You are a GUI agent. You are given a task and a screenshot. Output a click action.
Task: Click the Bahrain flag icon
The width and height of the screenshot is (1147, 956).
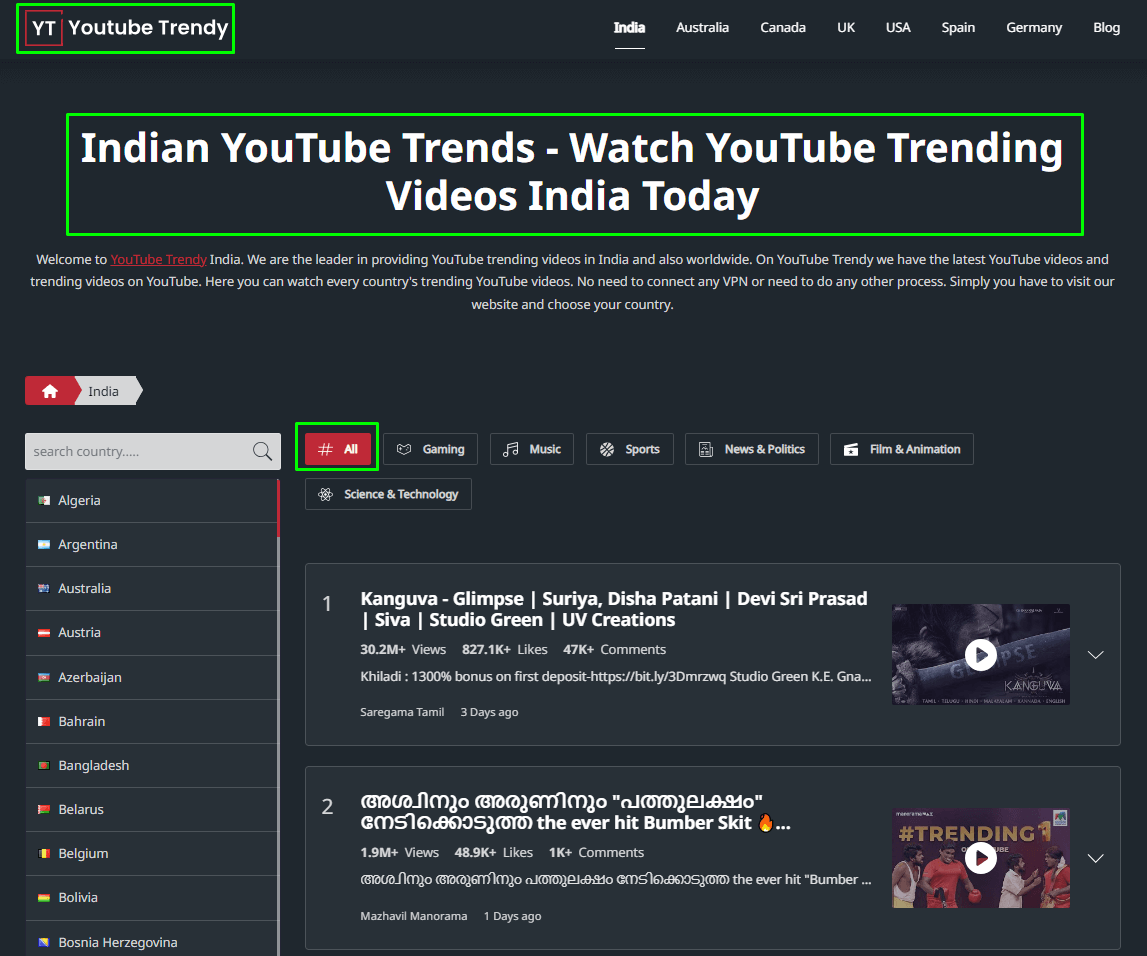[44, 721]
